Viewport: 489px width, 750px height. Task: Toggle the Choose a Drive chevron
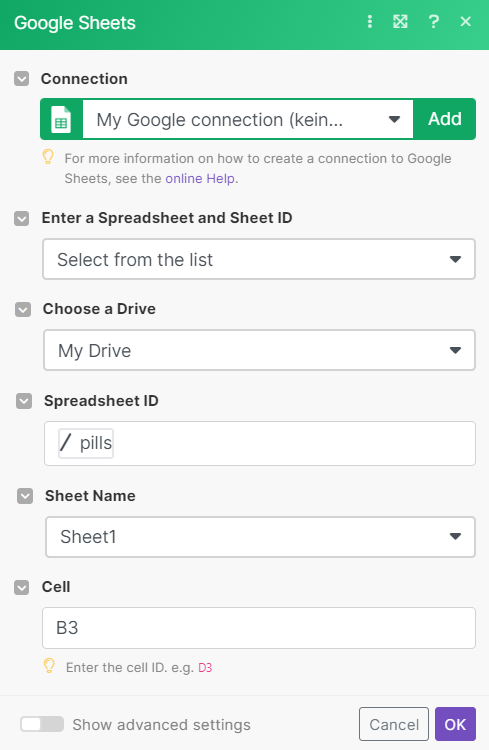tap(23, 309)
